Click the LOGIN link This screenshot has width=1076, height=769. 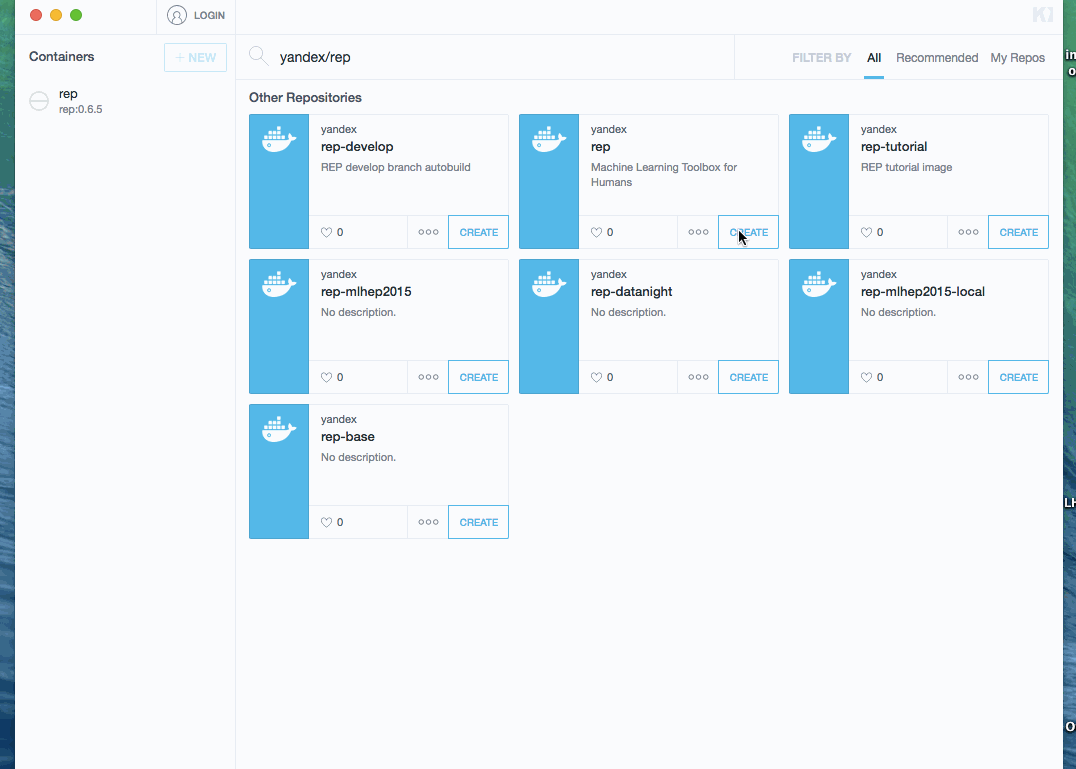click(209, 15)
